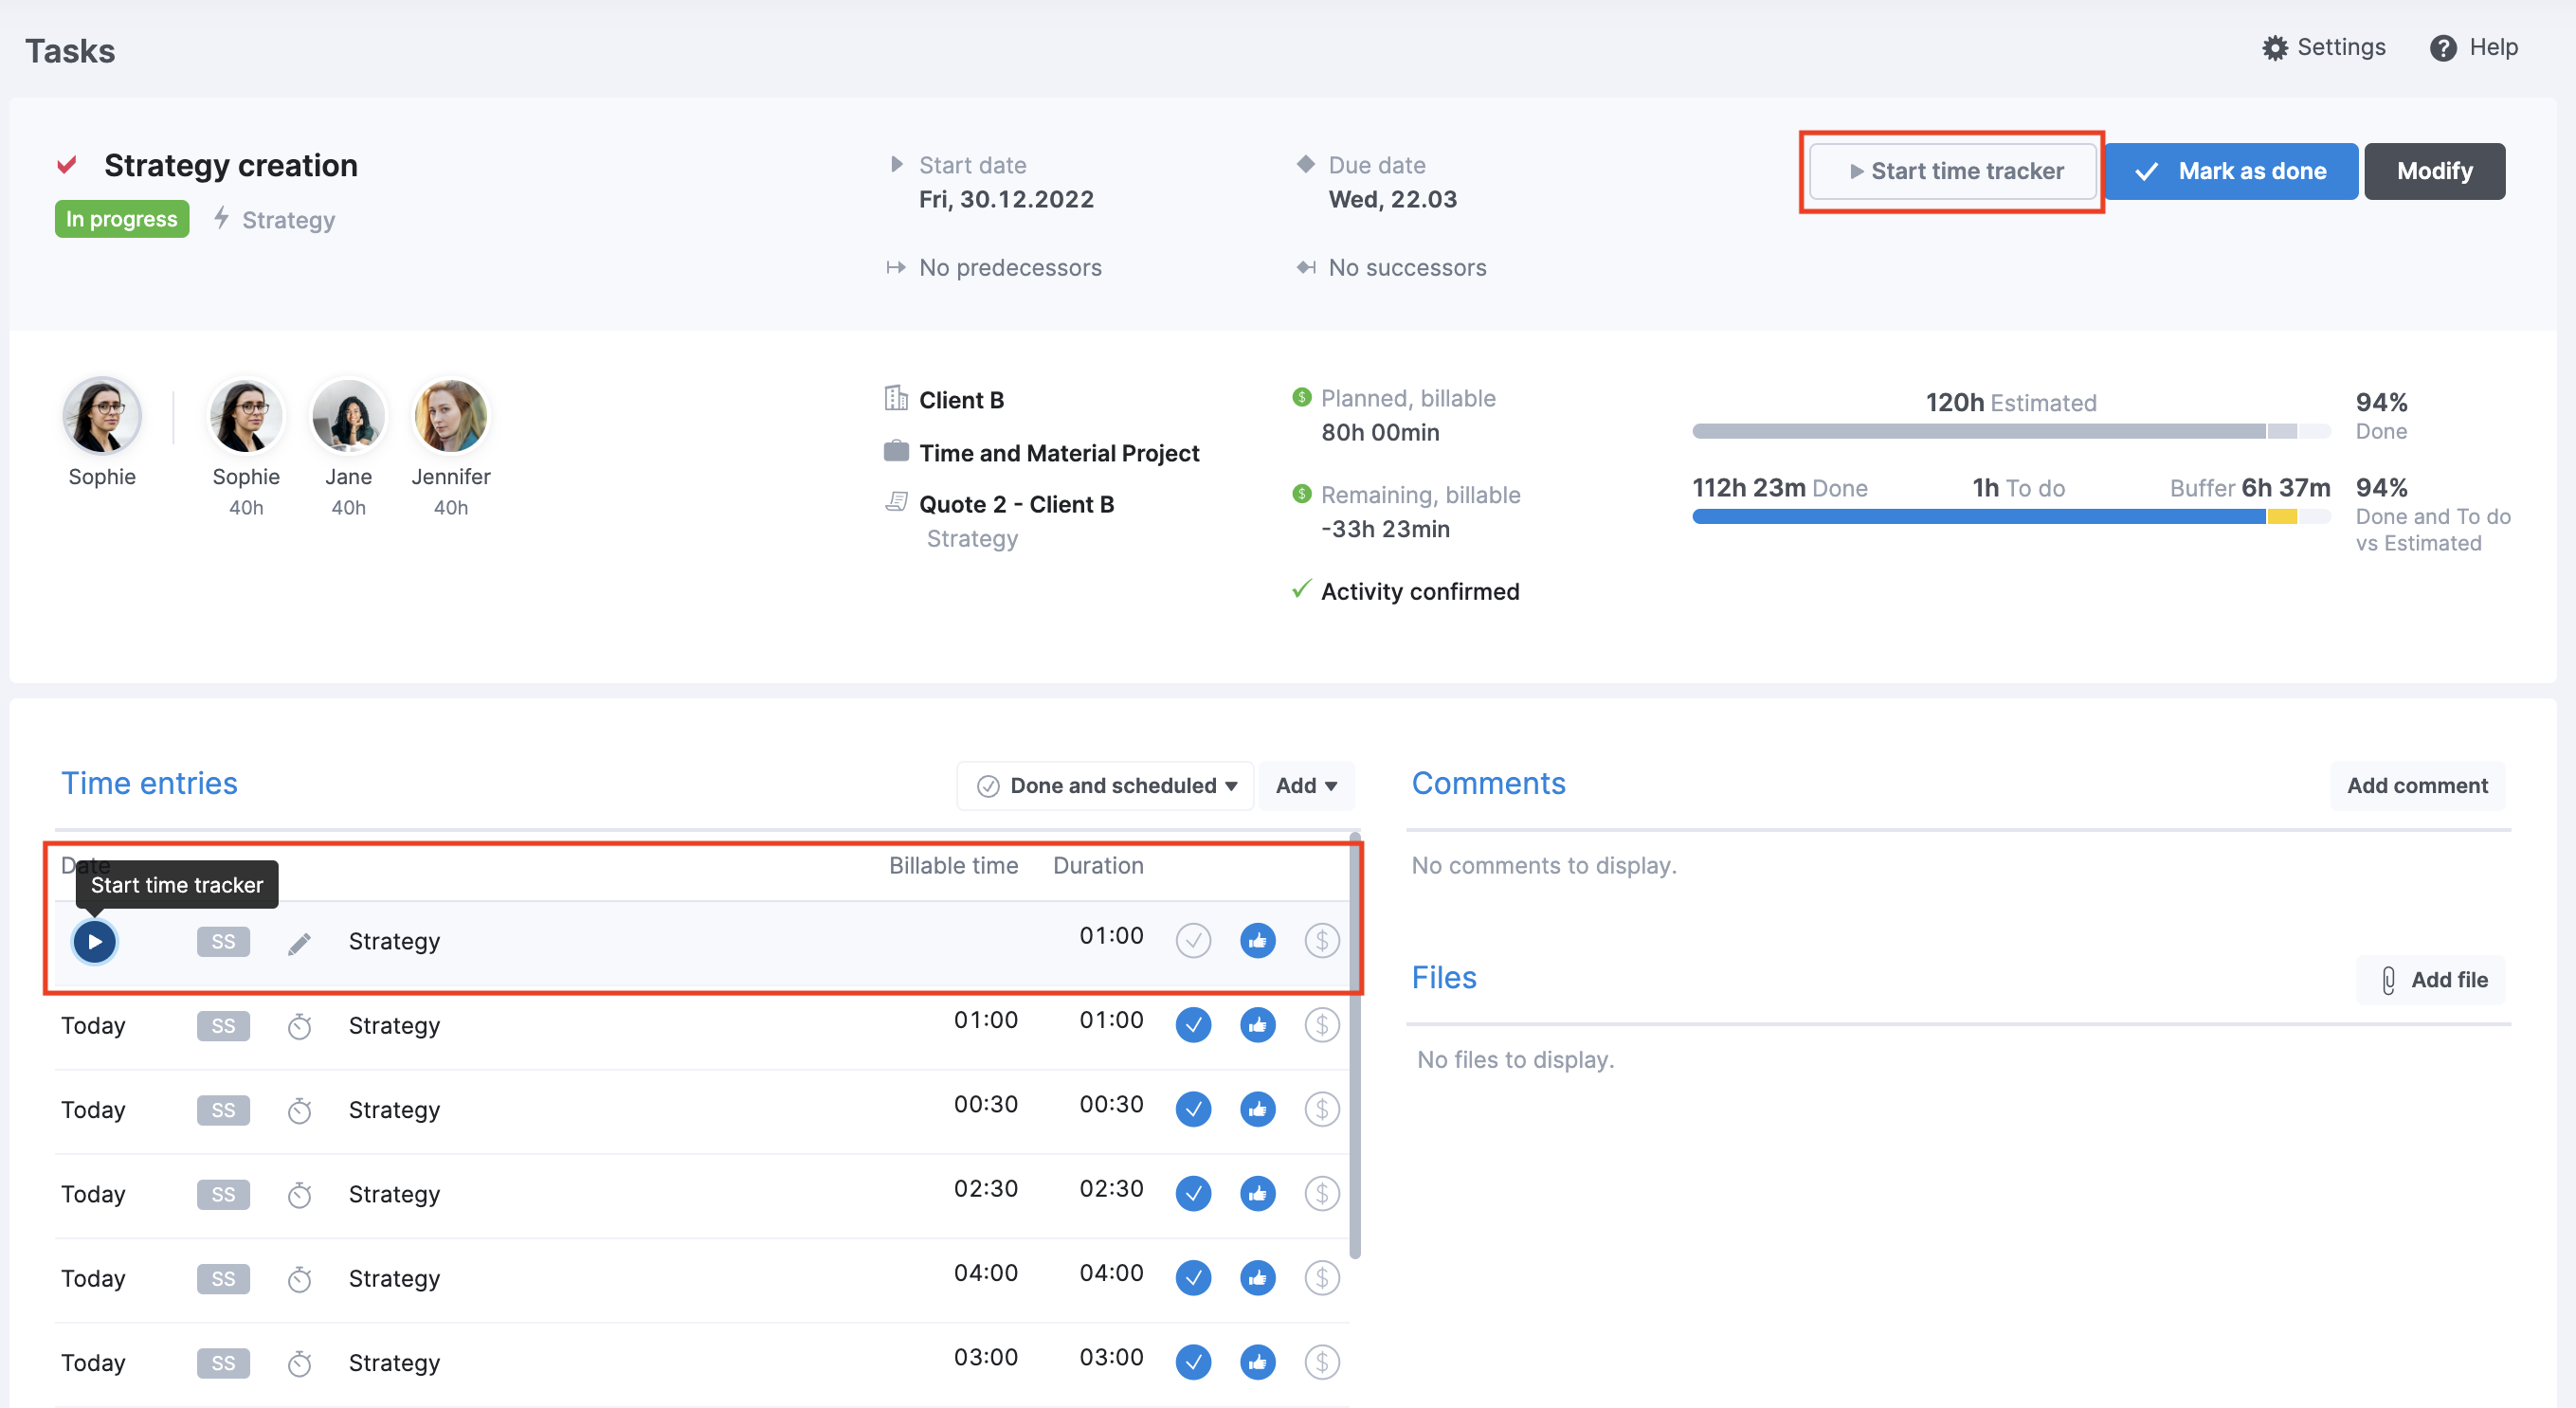Viewport: 2576px width, 1408px height.
Task: Toggle dollar icon on the Today 02:30 entry
Action: pos(1322,1193)
